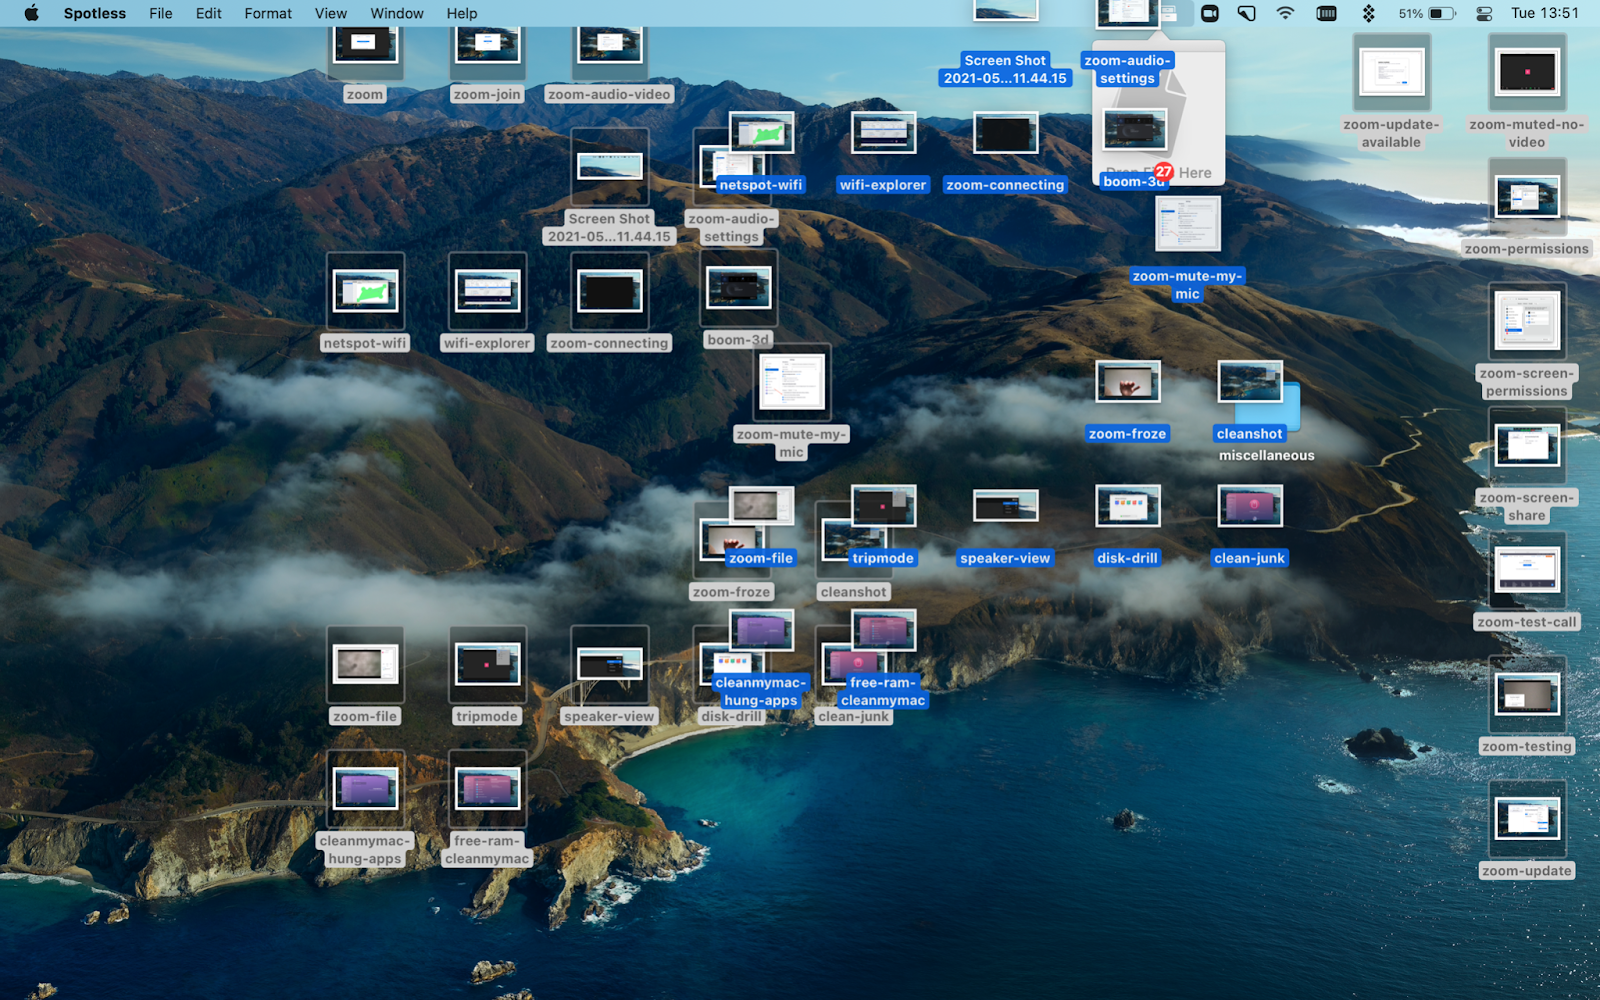Select the zoom-join file icon
The image size is (1600, 1000).
tap(487, 53)
